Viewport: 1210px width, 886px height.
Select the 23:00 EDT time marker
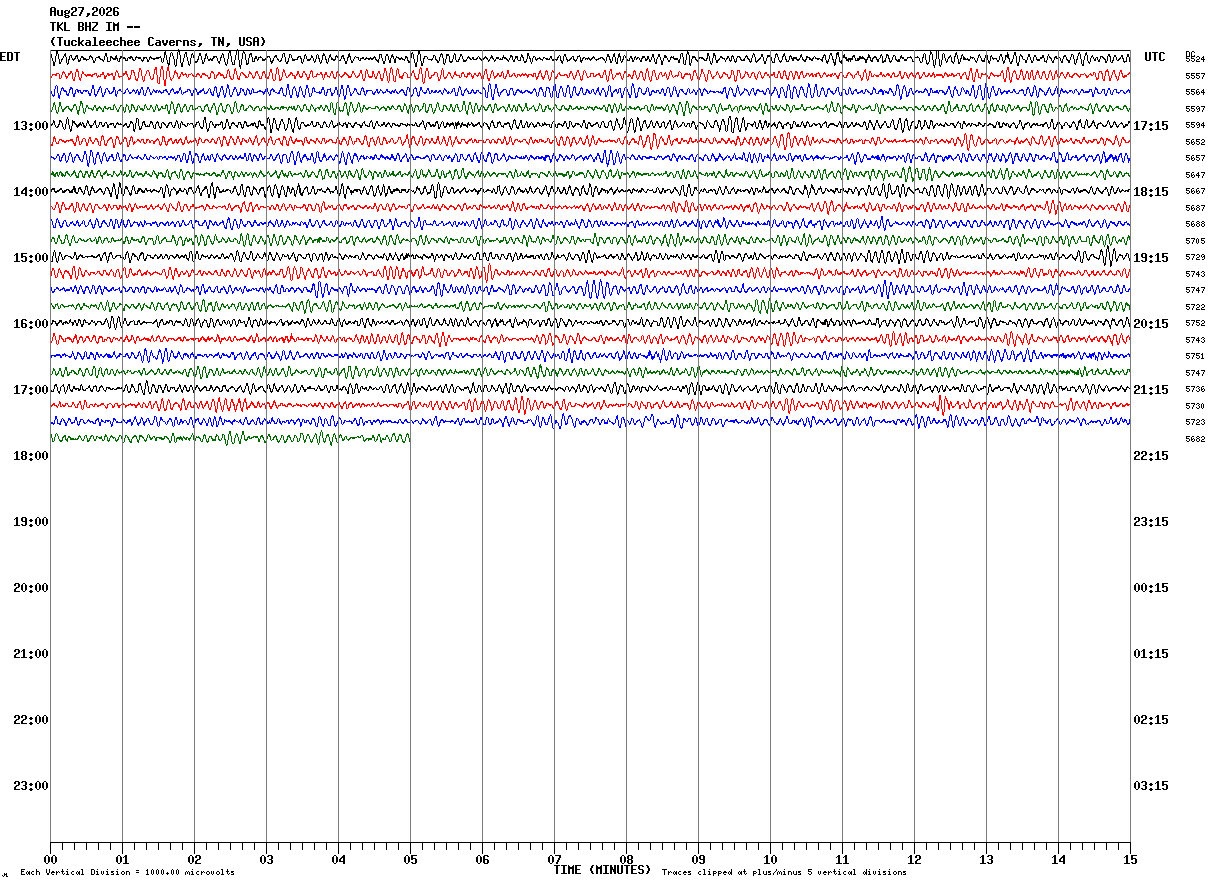(31, 785)
